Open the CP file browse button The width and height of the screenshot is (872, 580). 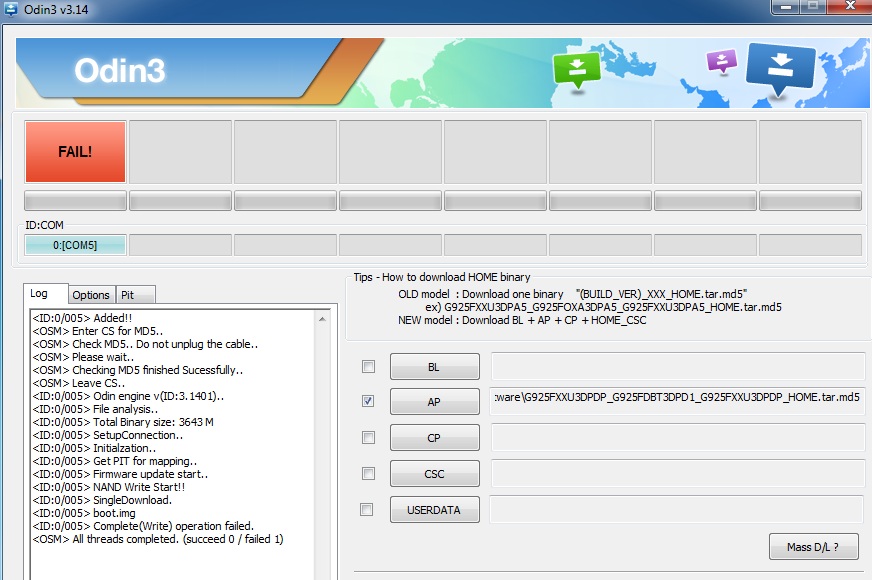[434, 438]
